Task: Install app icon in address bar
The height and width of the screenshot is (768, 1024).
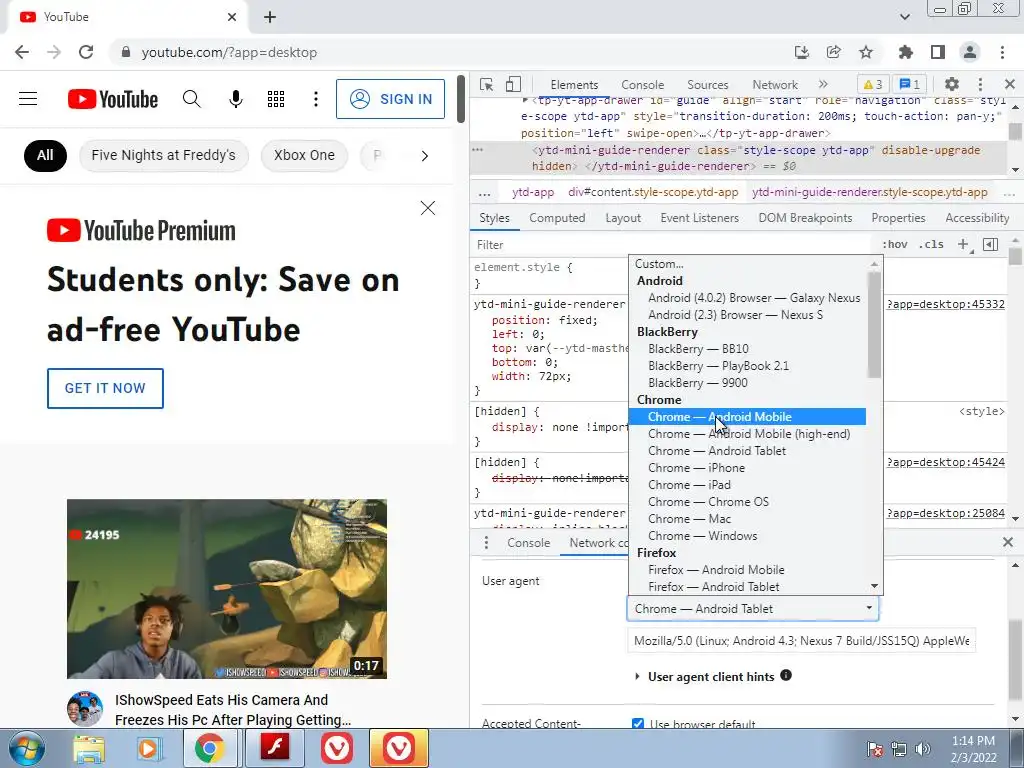Action: [801, 52]
